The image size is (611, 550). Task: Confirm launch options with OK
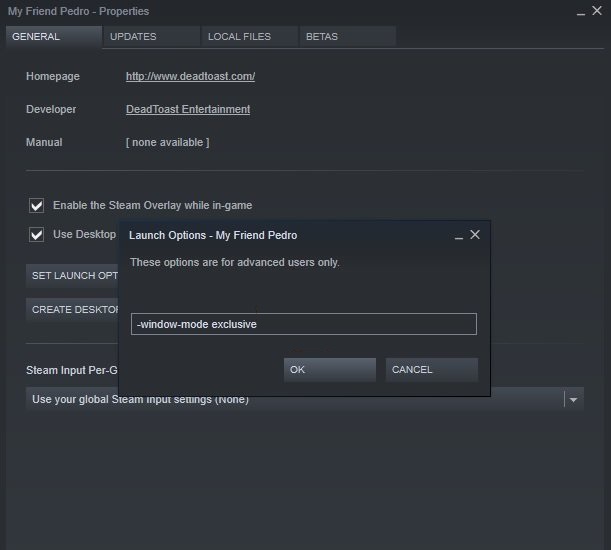330,370
